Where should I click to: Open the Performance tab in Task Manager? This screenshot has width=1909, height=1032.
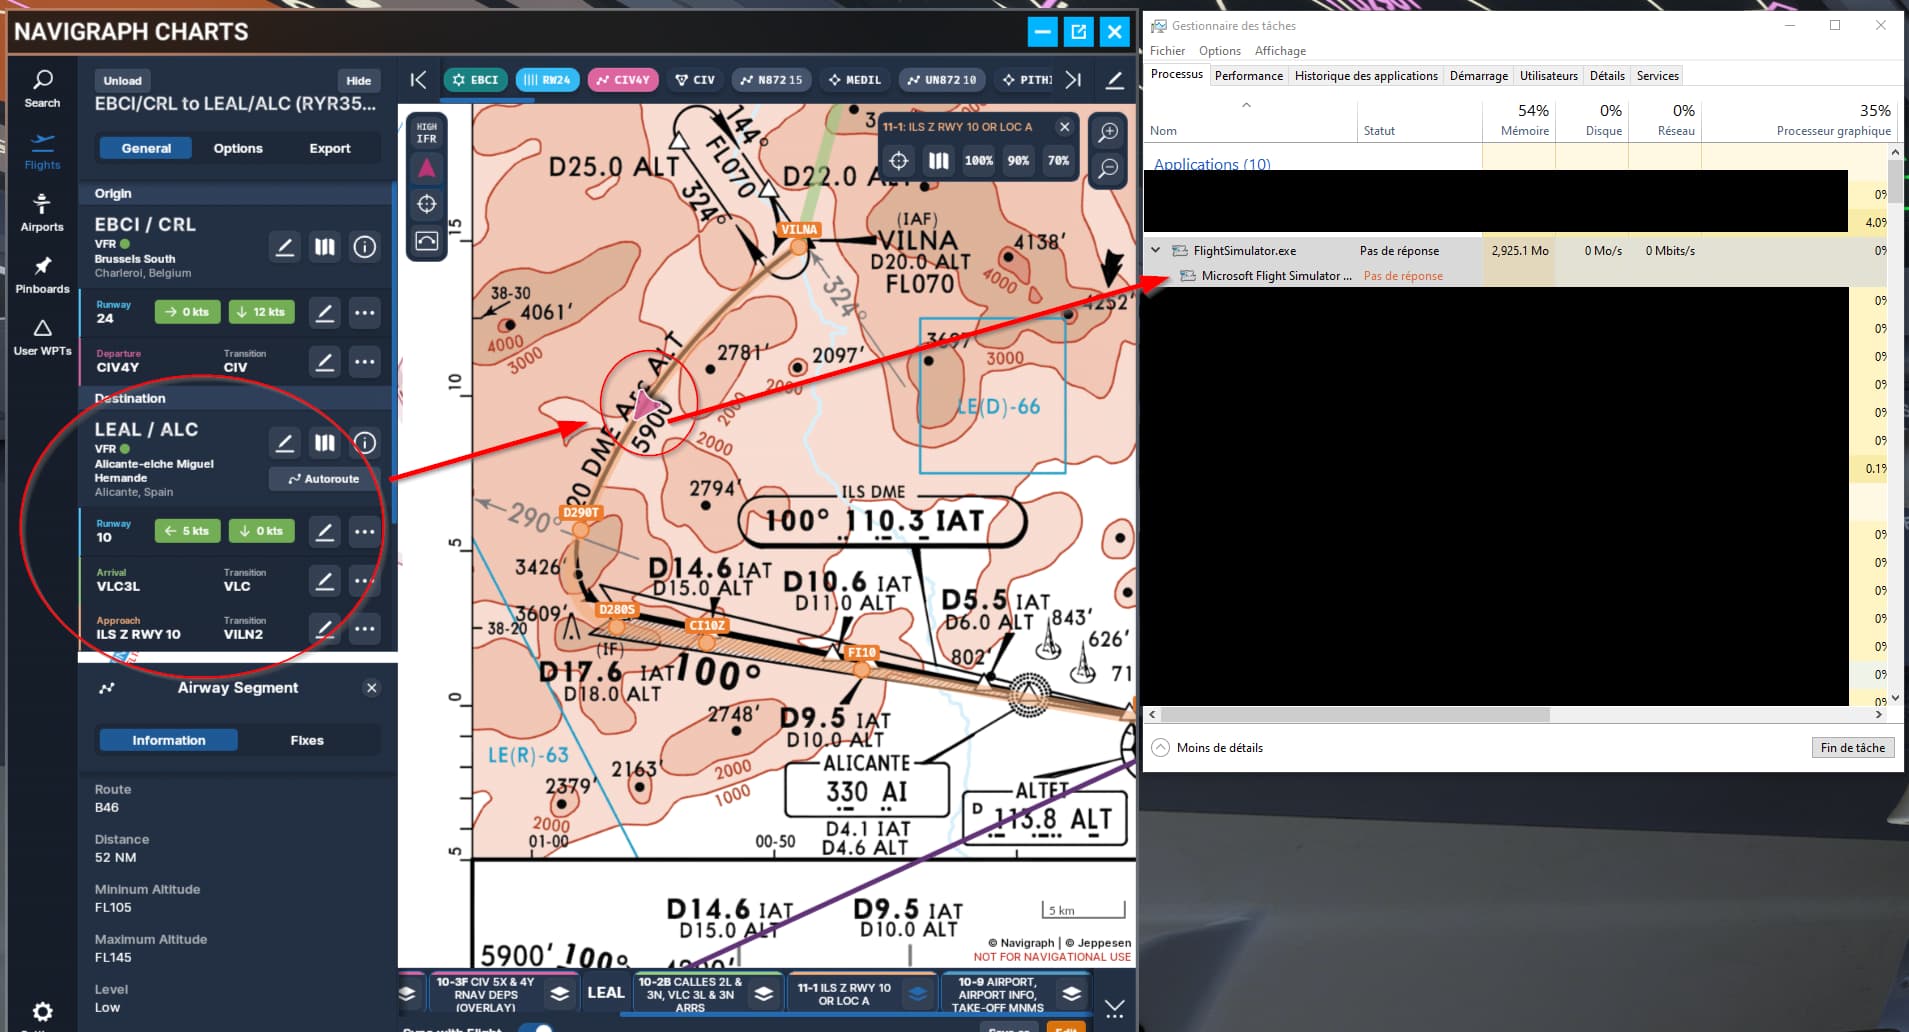[x=1250, y=75]
